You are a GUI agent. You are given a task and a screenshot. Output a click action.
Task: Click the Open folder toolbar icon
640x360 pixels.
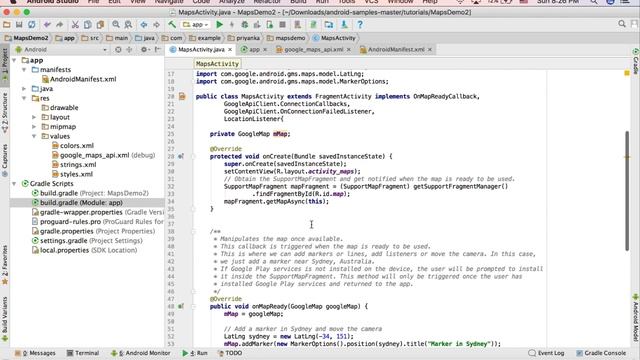point(7,25)
